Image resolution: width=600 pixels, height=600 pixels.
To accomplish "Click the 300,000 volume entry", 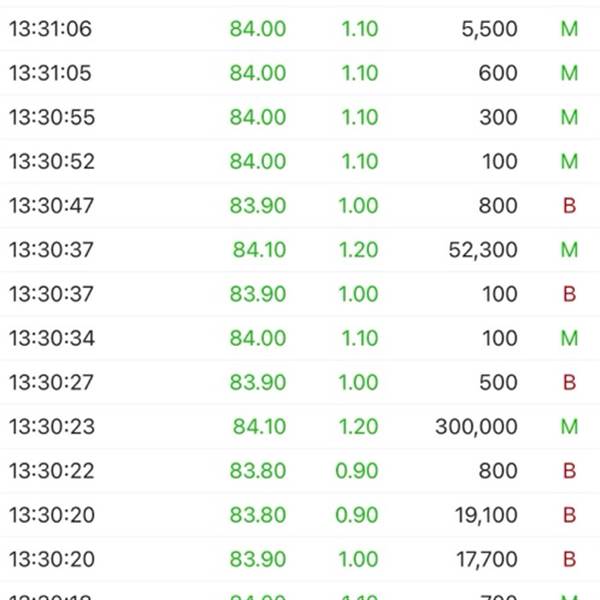I will click(476, 427).
